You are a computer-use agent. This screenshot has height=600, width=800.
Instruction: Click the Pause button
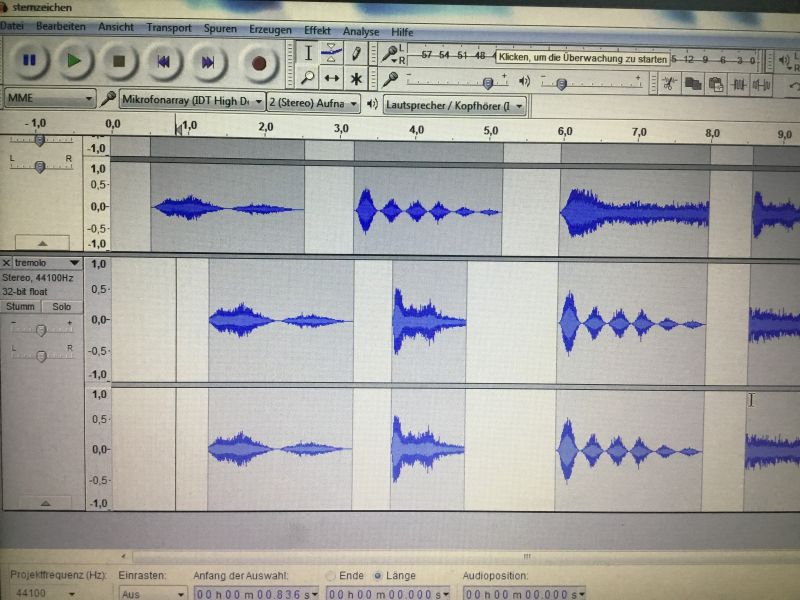(29, 61)
